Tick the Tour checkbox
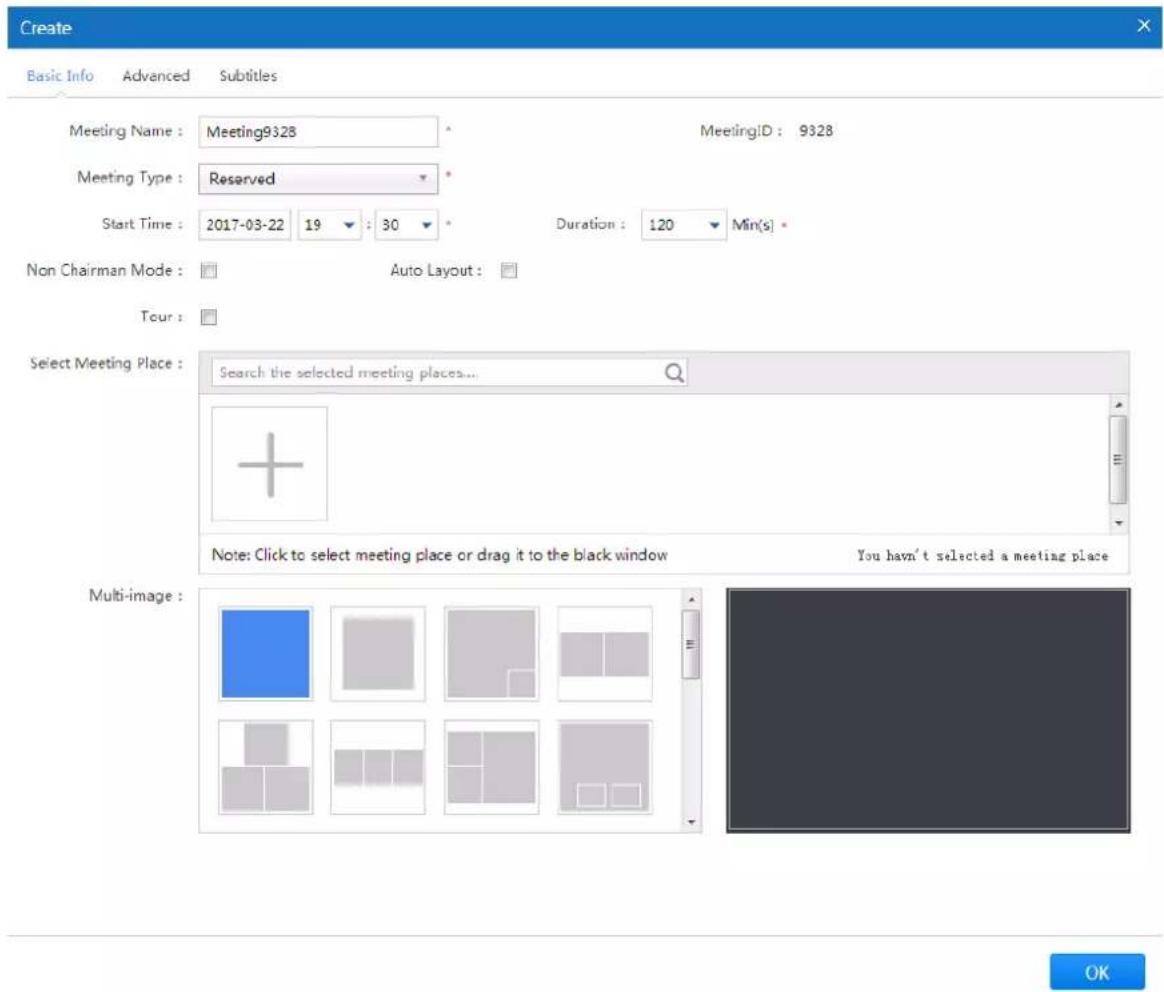The image size is (1164, 992). (x=209, y=317)
